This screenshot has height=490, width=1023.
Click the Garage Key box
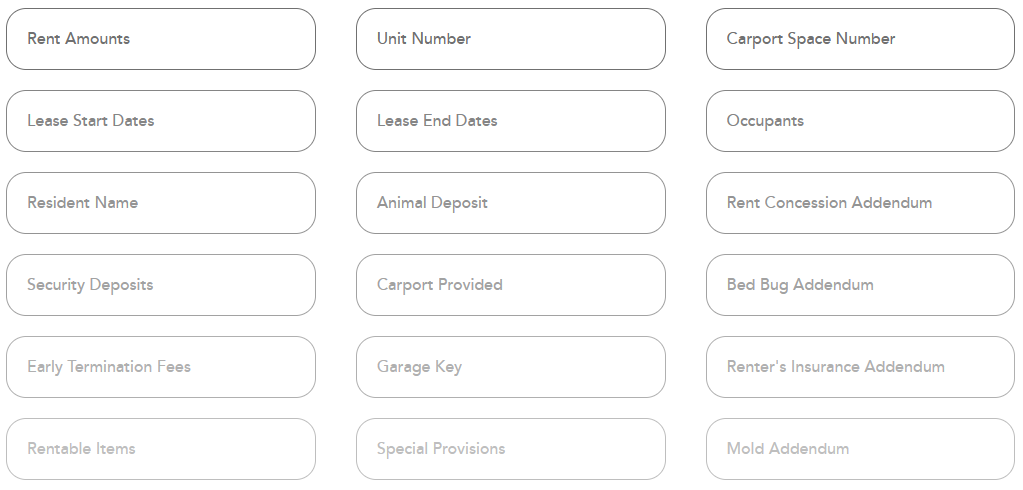click(511, 367)
